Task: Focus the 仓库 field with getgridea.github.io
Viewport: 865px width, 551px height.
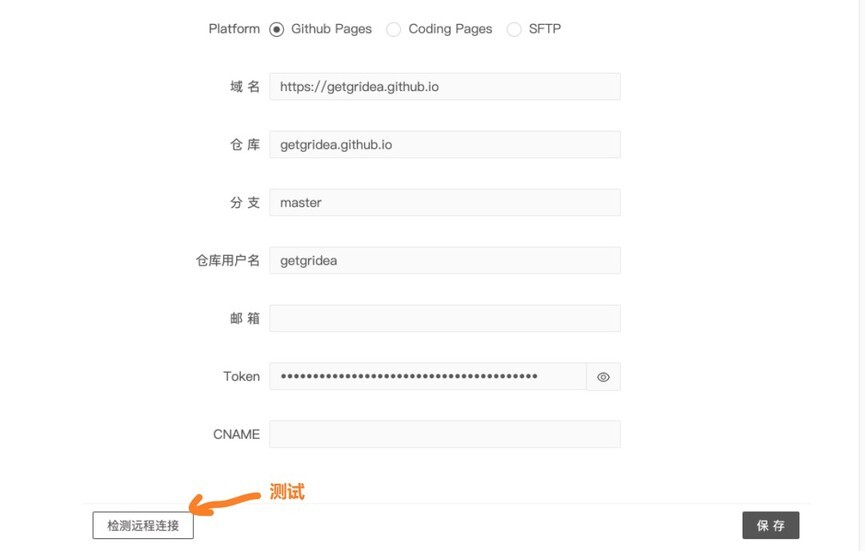Action: [x=445, y=145]
